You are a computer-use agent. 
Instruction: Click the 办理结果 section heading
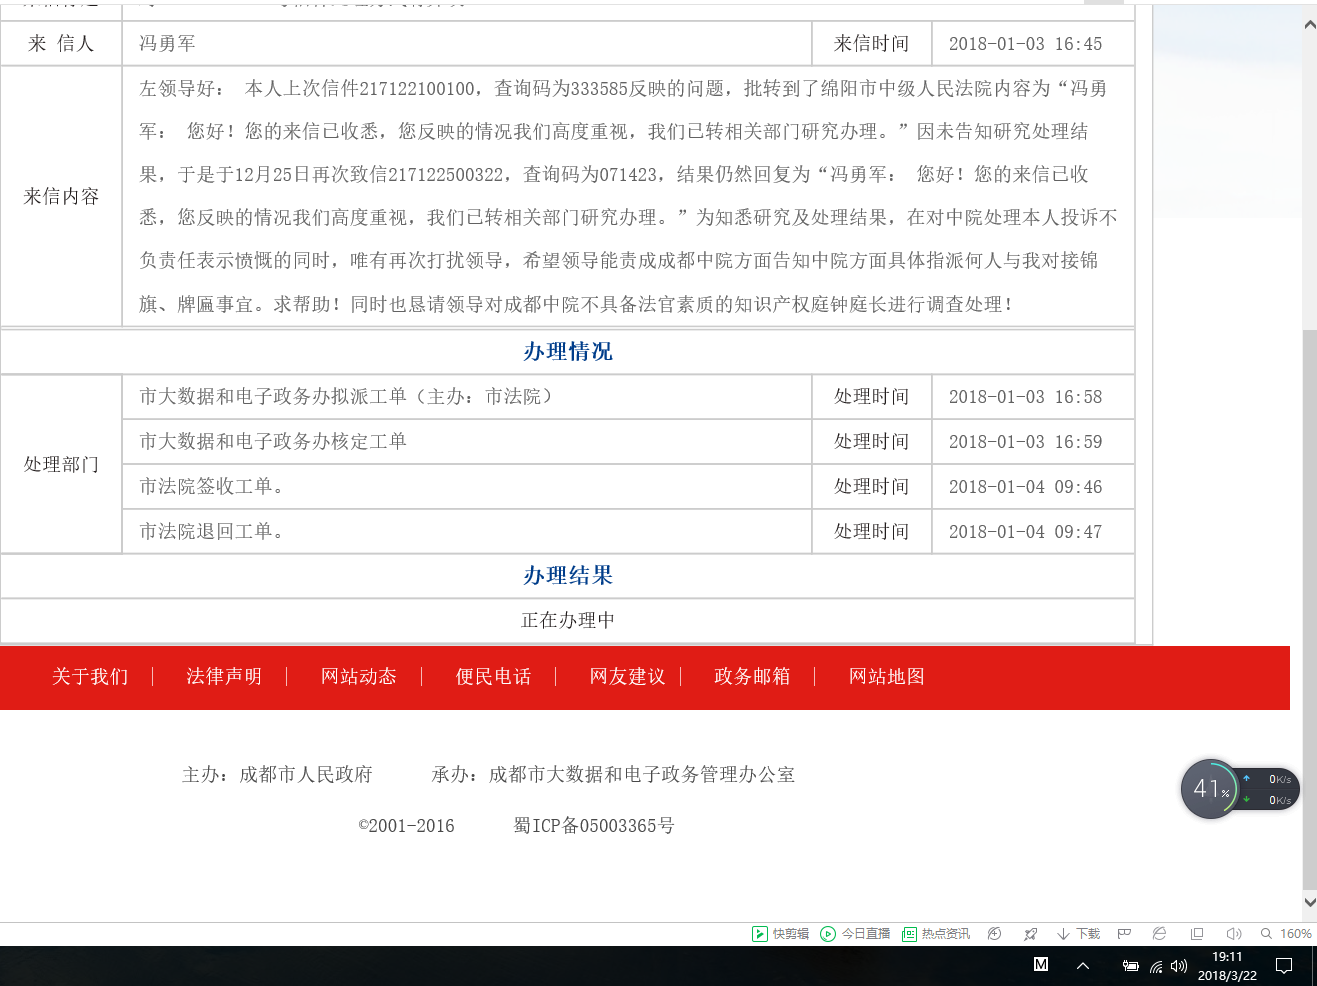[568, 576]
